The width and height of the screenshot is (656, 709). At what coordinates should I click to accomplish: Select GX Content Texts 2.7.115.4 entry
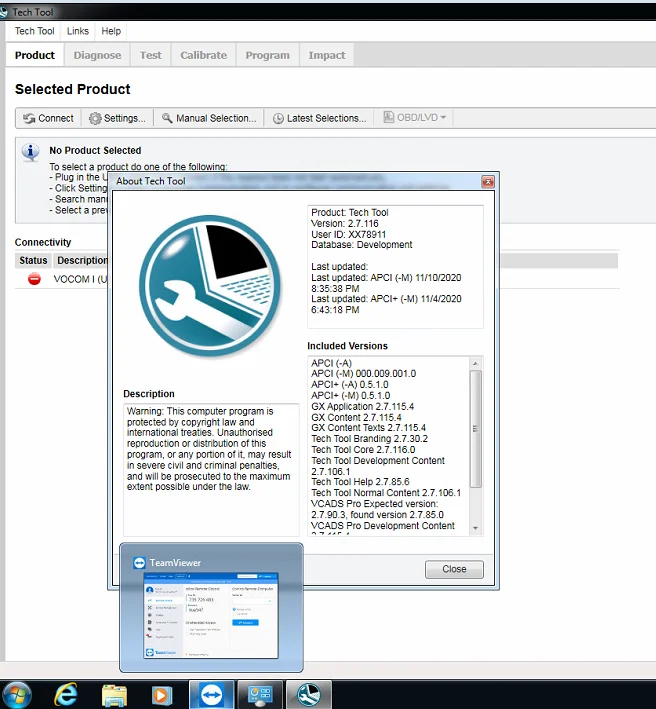368,427
